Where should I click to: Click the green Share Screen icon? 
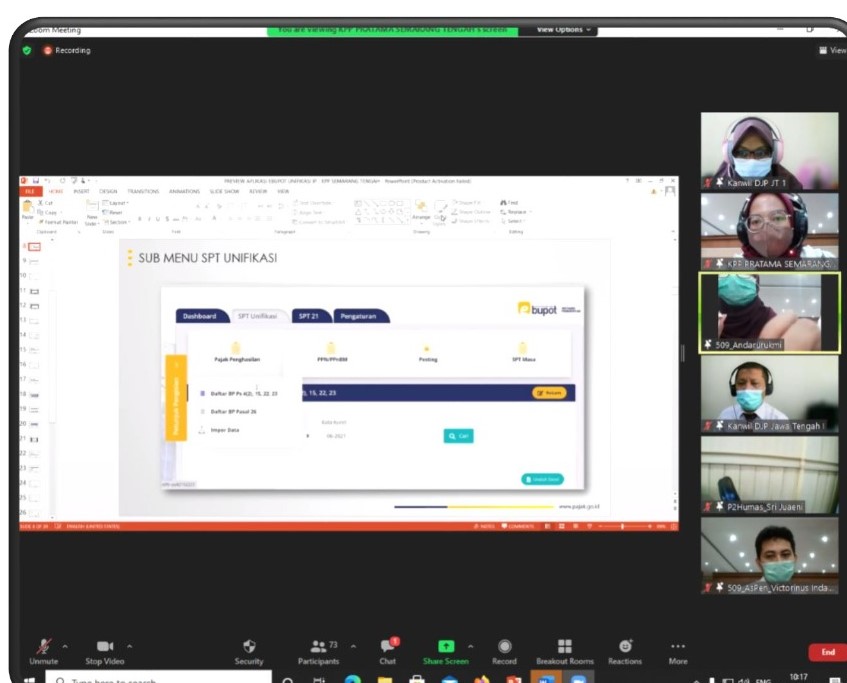[446, 647]
